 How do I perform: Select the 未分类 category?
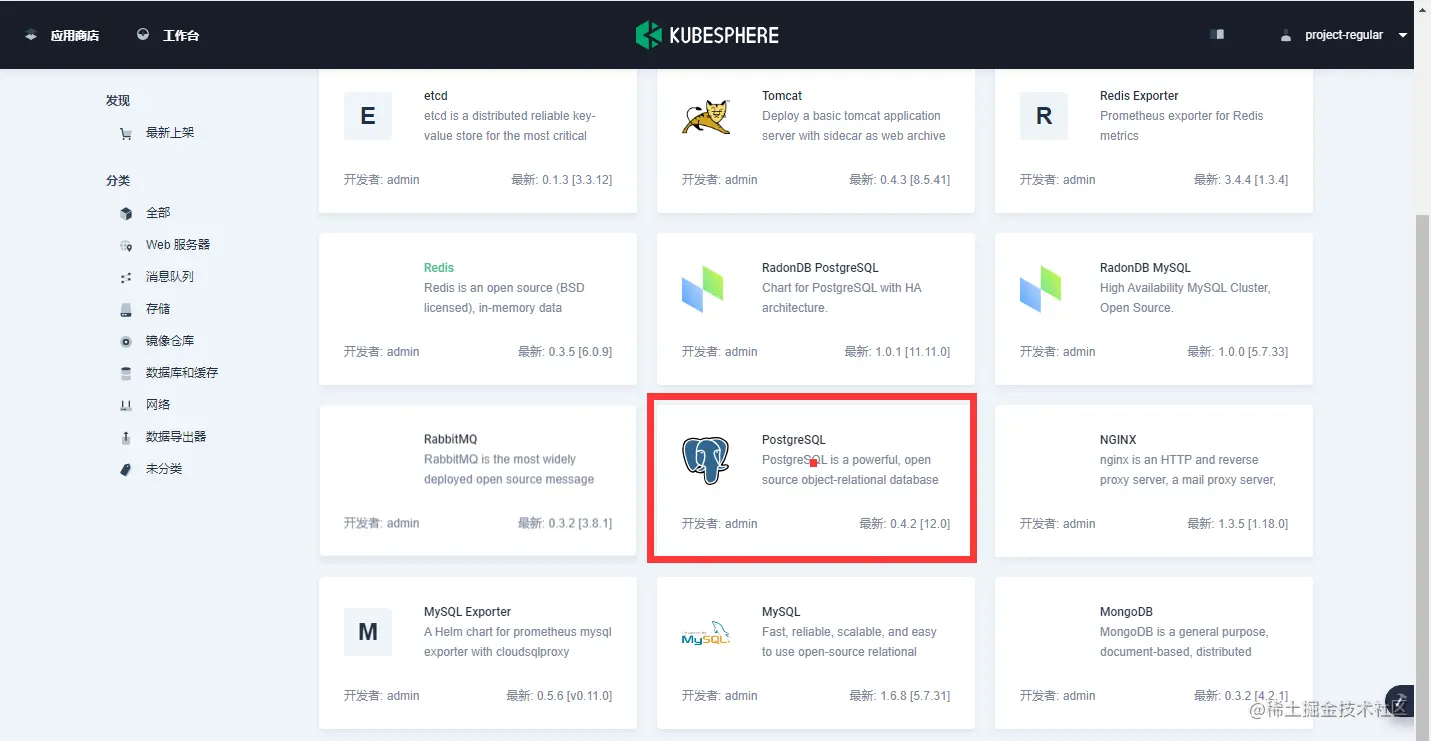(164, 468)
